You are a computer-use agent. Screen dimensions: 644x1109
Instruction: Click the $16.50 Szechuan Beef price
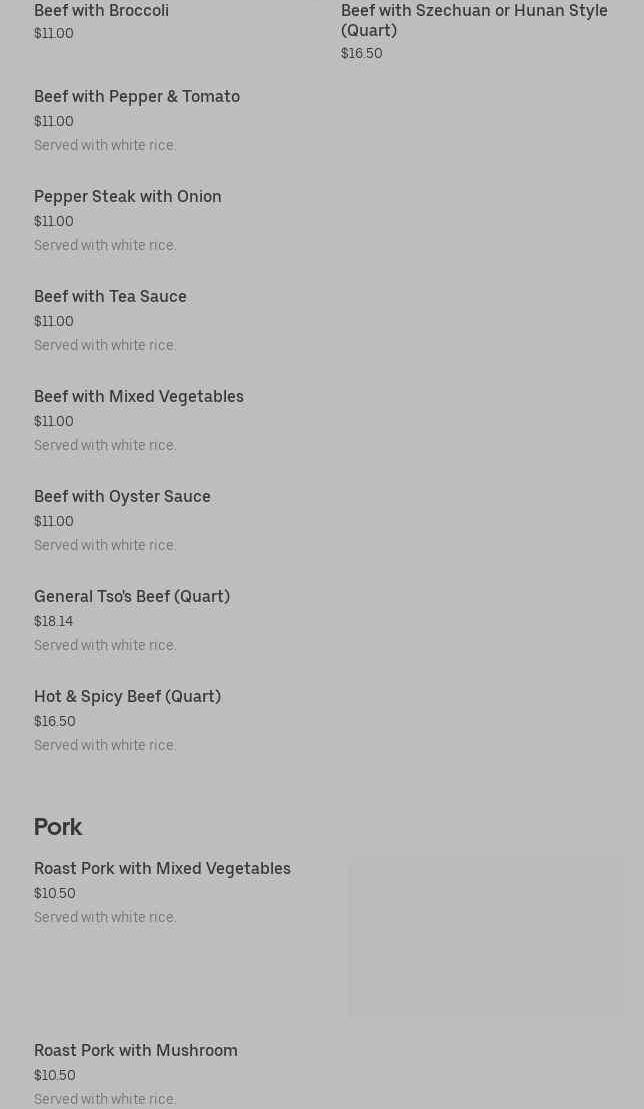tap(362, 54)
